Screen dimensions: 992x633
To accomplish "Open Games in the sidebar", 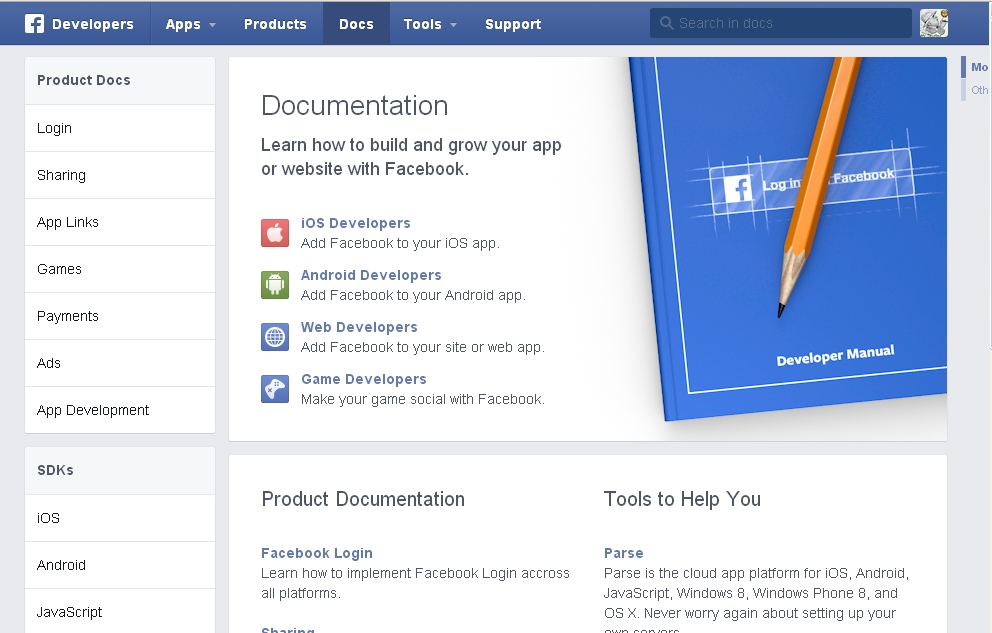I will click(120, 269).
